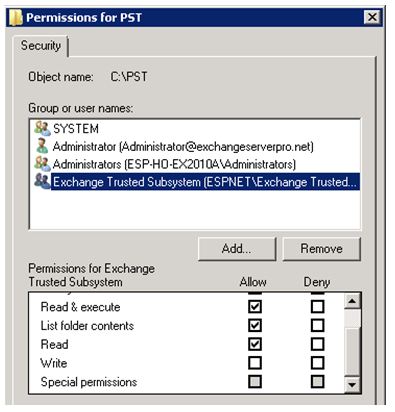395x412 pixels.
Task: Click the permissions list scroll-up arrow
Action: pos(352,302)
